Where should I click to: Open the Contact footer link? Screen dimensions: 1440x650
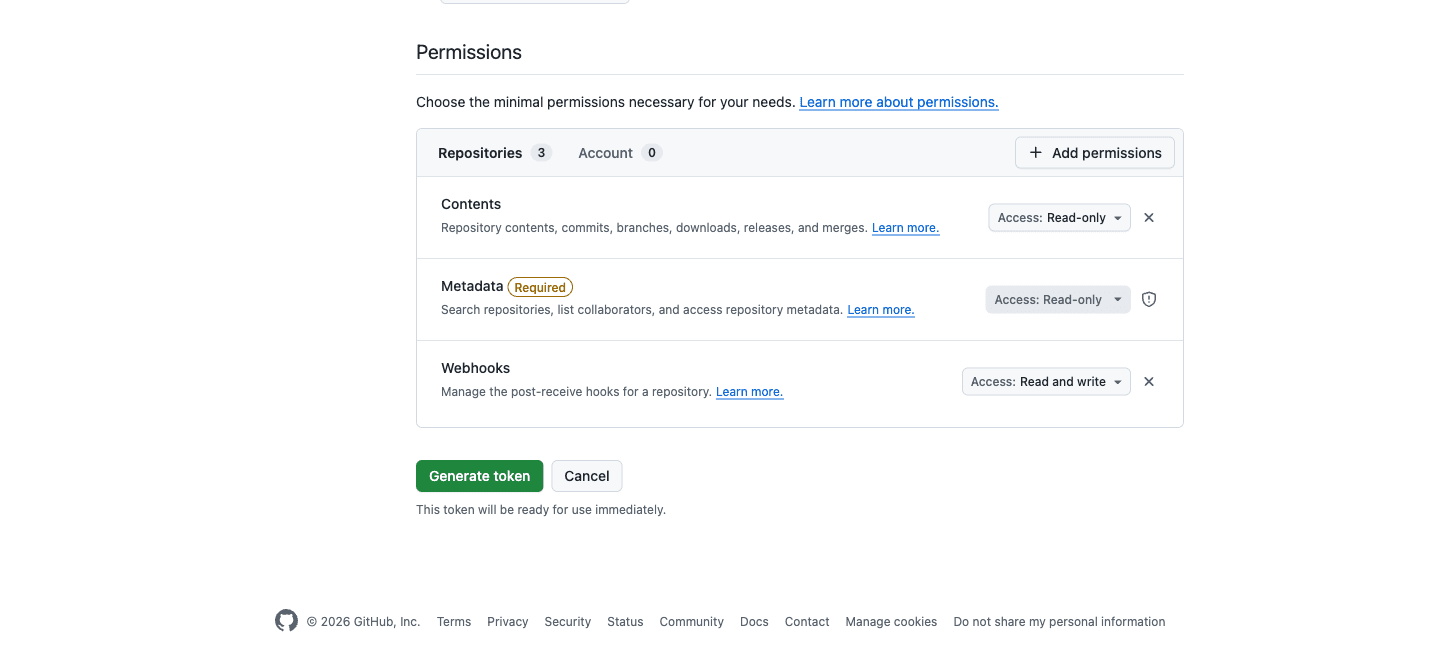tap(807, 622)
